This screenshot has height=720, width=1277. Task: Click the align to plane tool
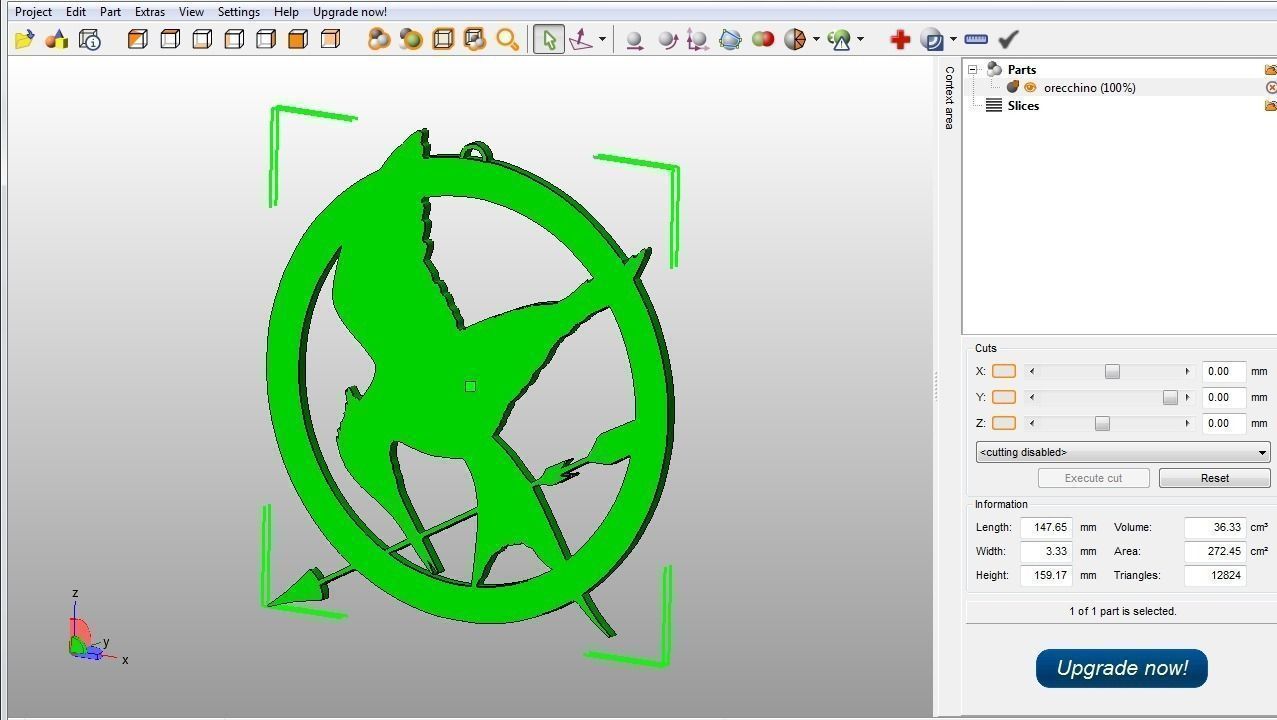pyautogui.click(x=581, y=39)
